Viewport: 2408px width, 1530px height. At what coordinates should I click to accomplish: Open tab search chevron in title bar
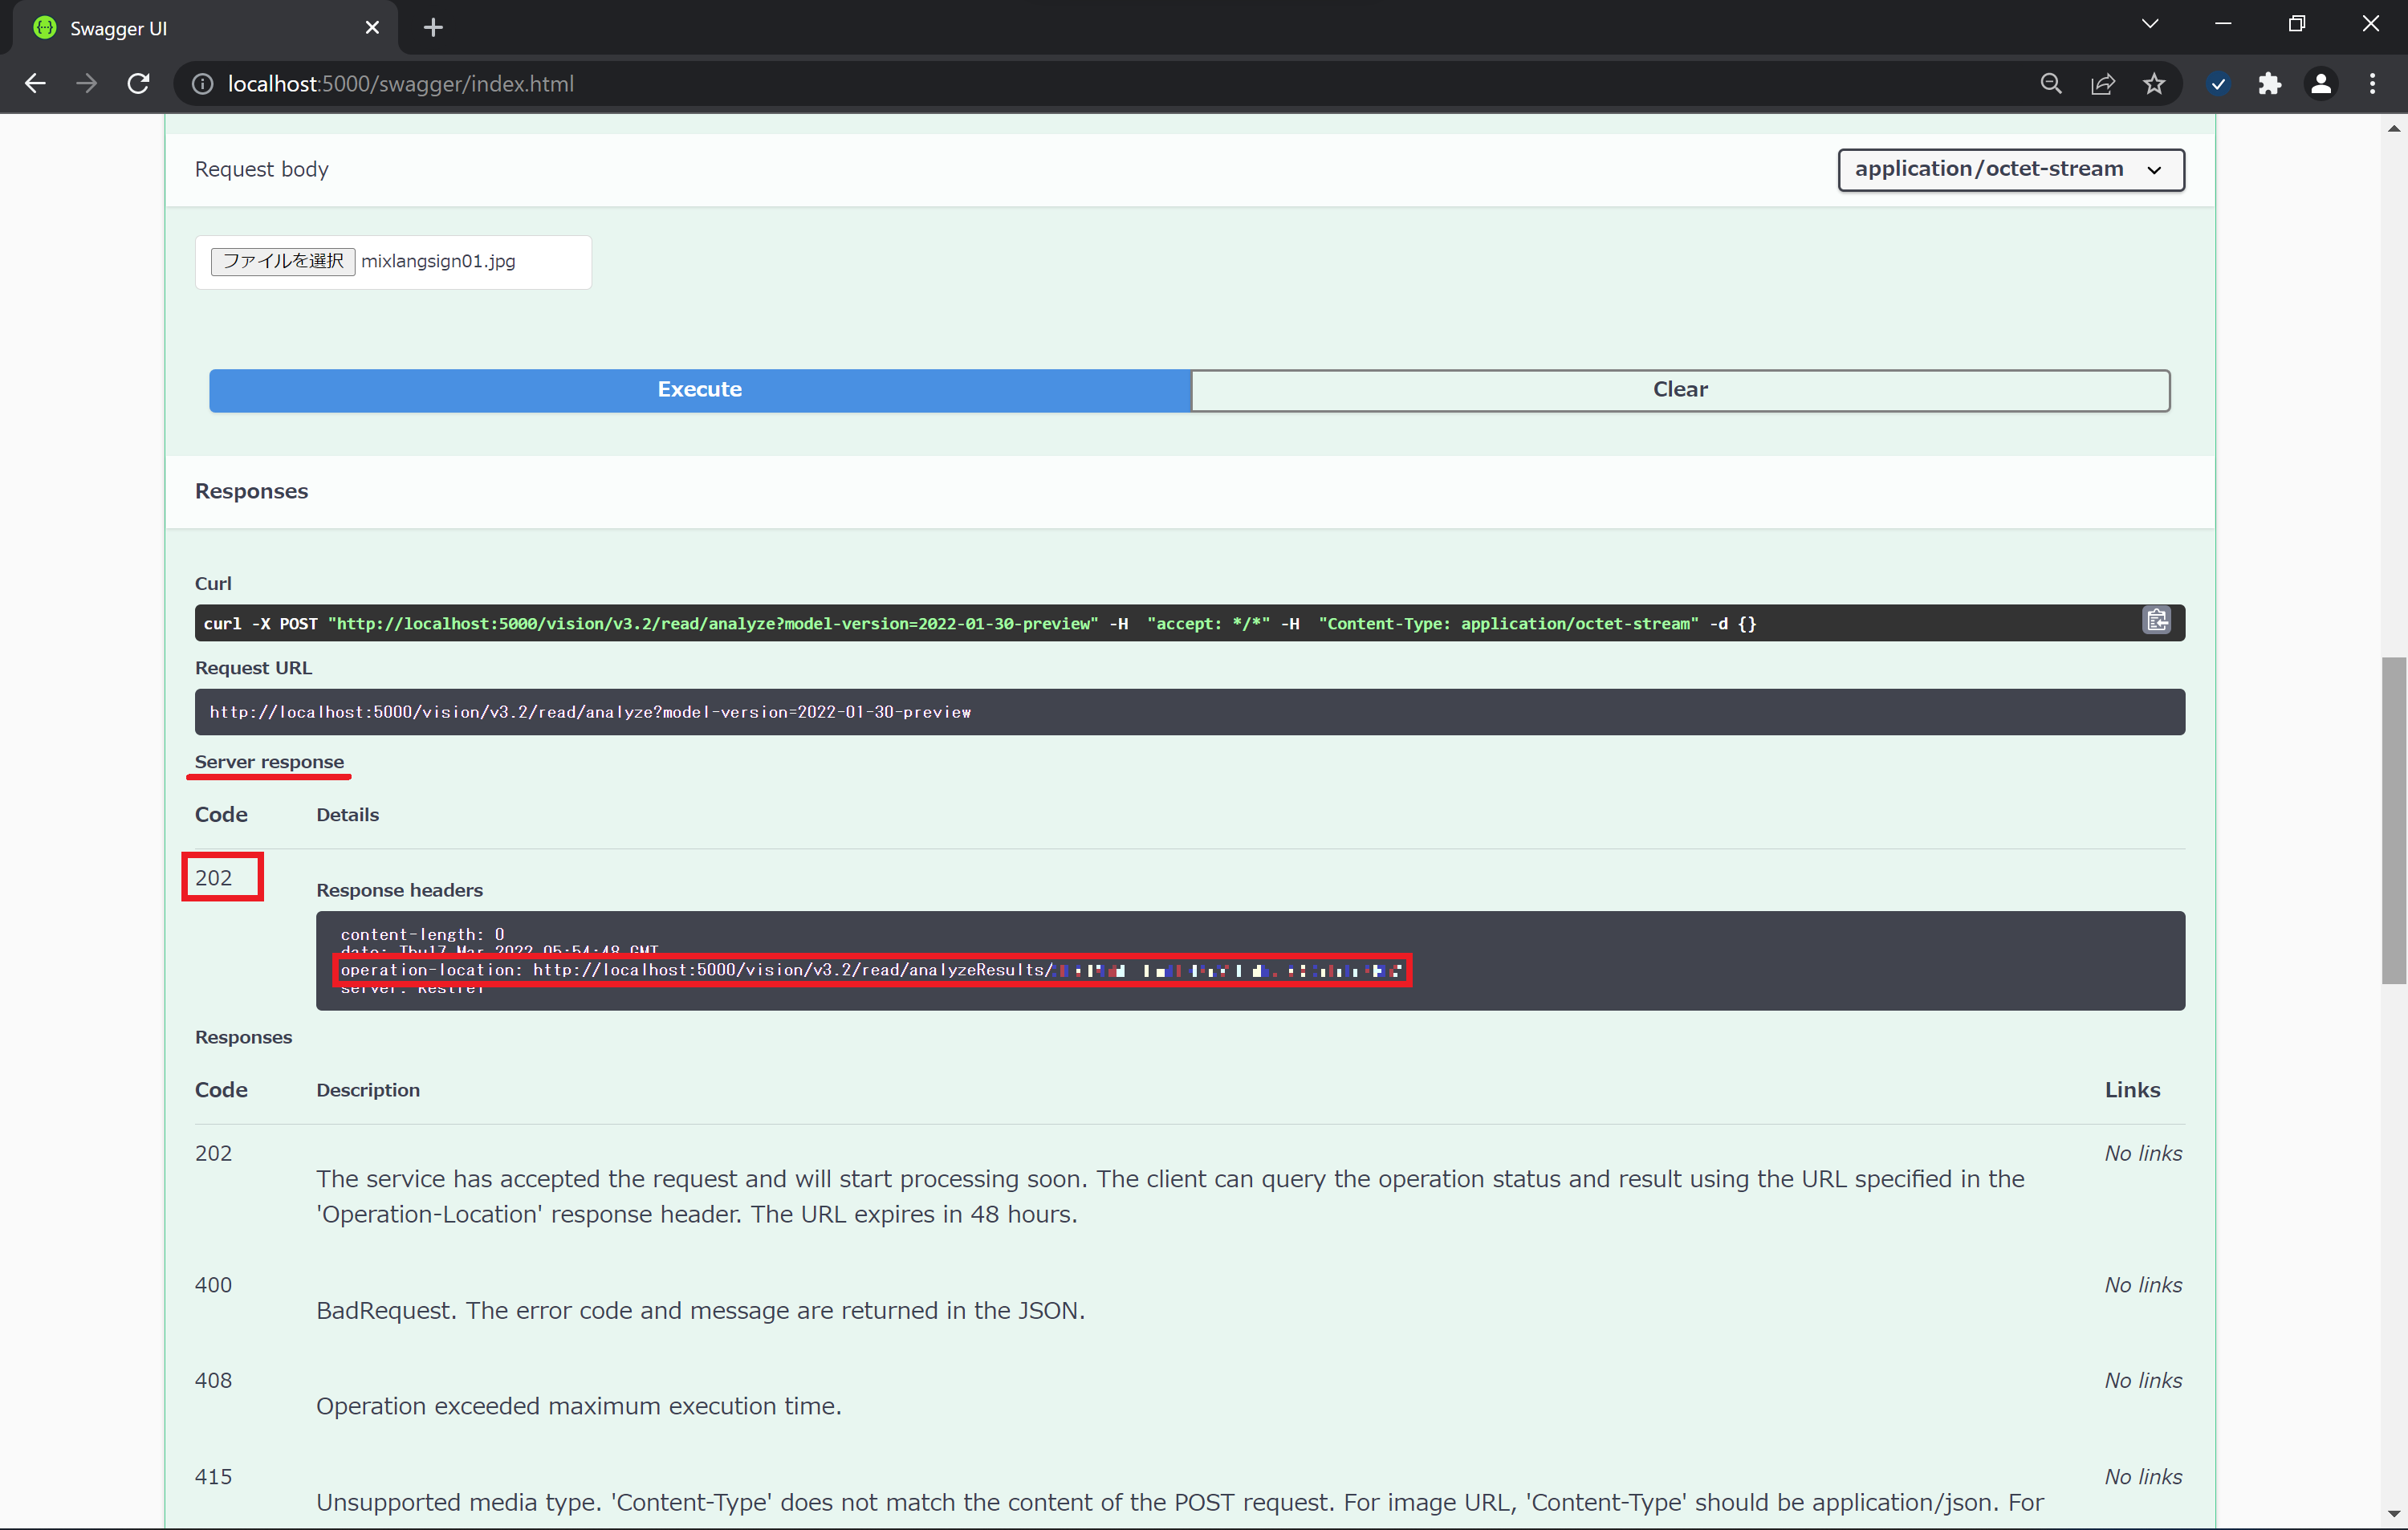coord(2150,24)
